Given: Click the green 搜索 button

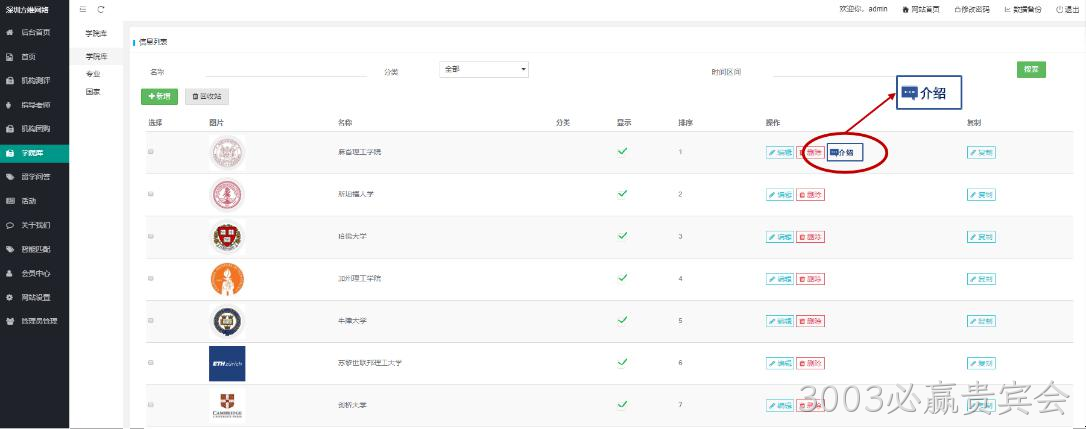Looking at the screenshot, I should click(1031, 69).
